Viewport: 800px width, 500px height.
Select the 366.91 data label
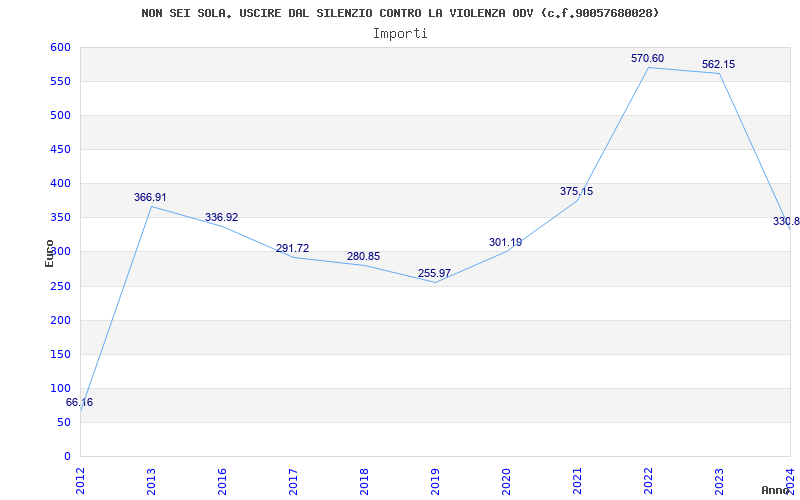(150, 197)
